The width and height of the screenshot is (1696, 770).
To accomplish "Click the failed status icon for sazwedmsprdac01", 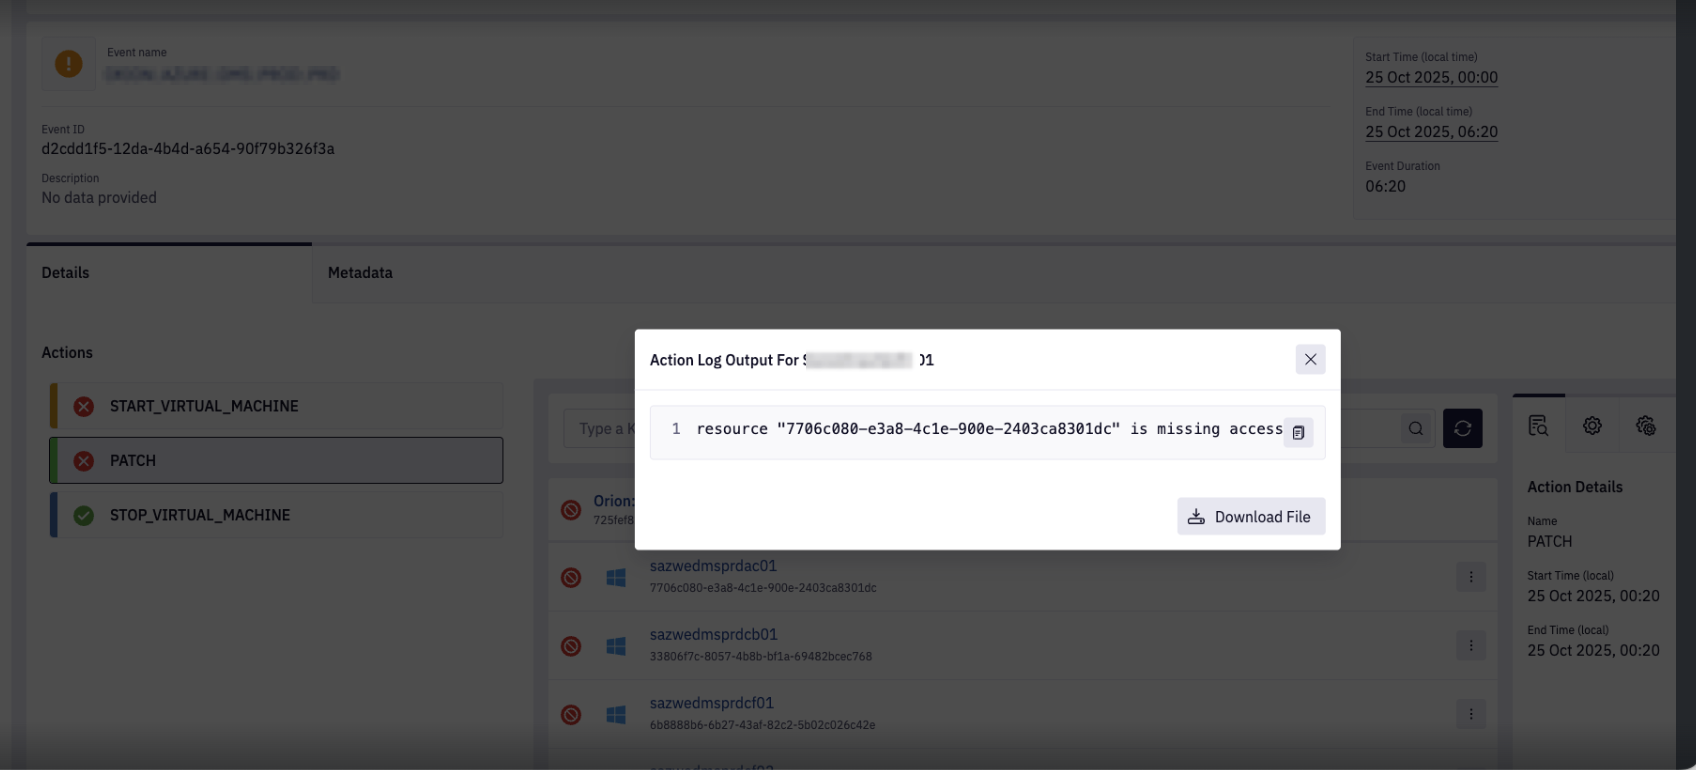I will (x=571, y=577).
